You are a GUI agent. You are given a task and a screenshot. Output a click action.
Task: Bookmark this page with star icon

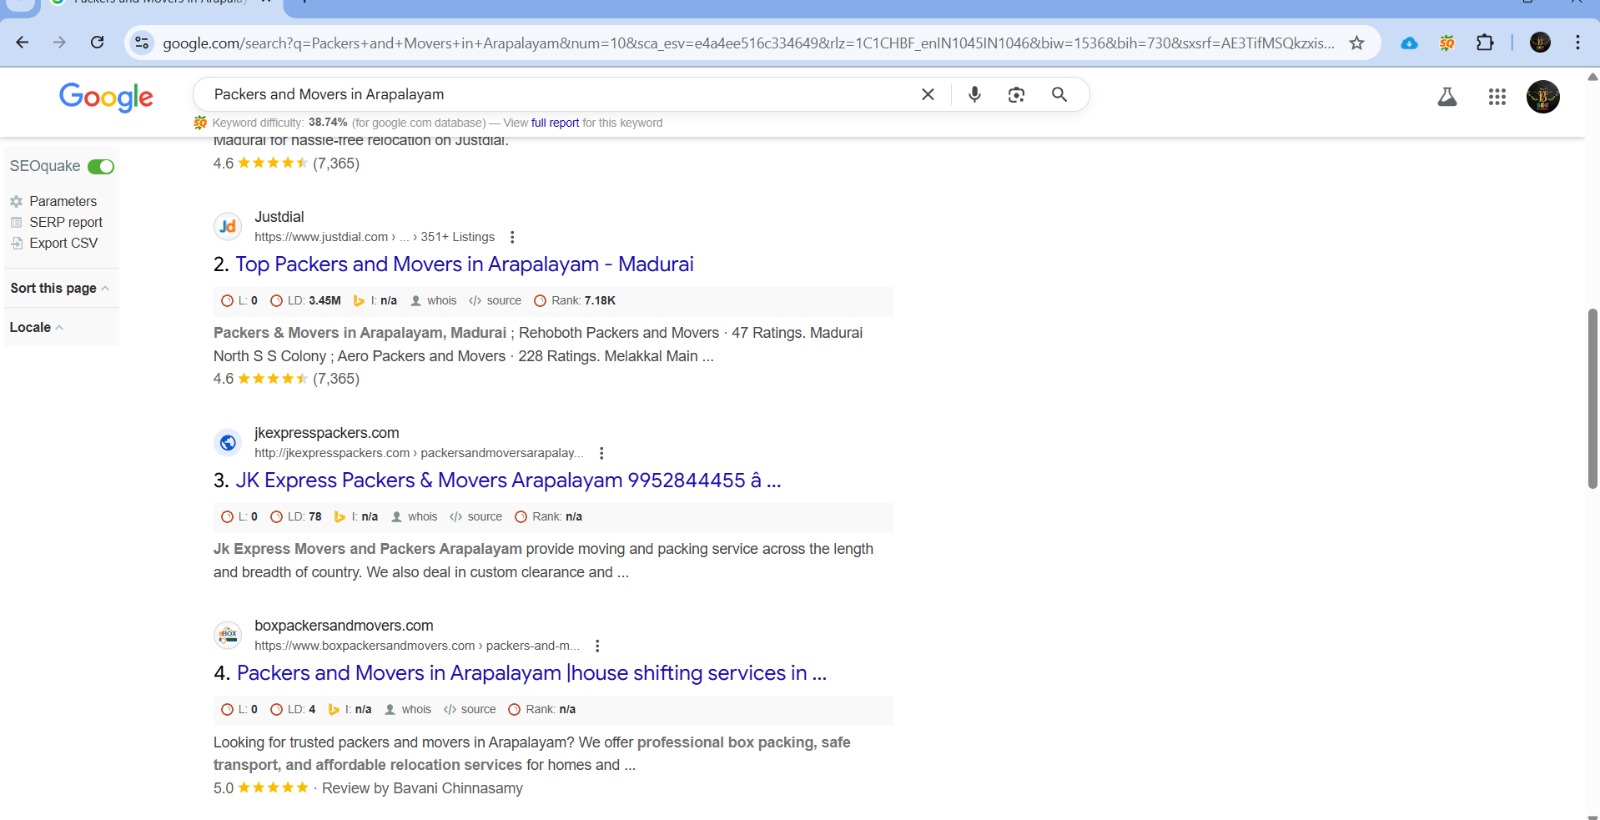(x=1357, y=43)
